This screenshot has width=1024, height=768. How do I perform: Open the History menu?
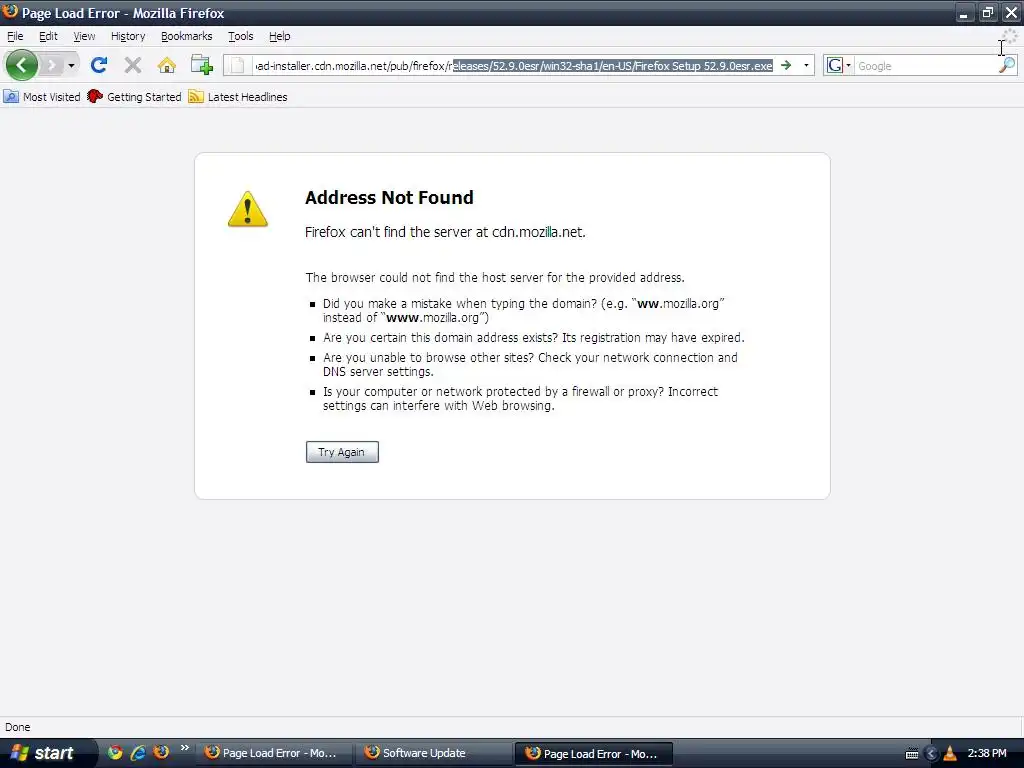(x=128, y=36)
